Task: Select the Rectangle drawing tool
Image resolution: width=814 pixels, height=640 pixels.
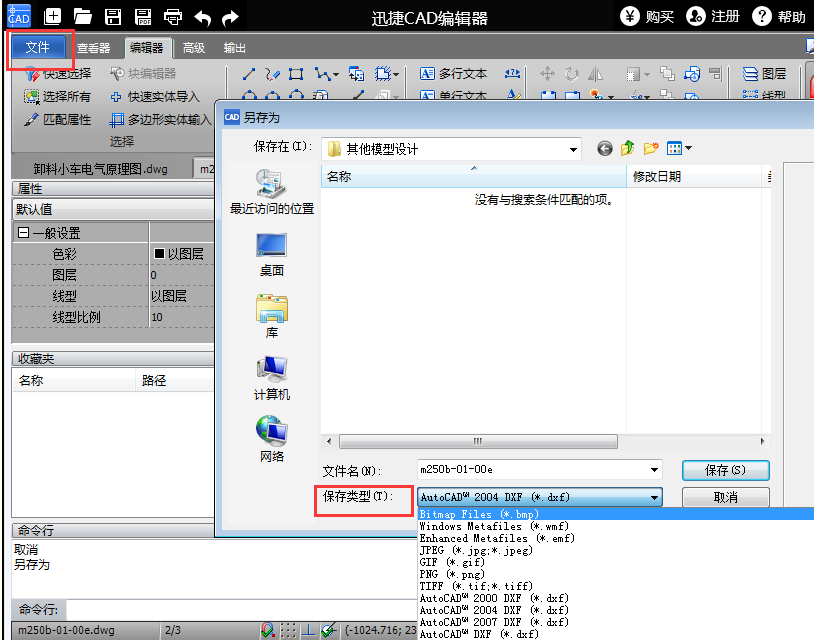Action: pyautogui.click(x=296, y=74)
